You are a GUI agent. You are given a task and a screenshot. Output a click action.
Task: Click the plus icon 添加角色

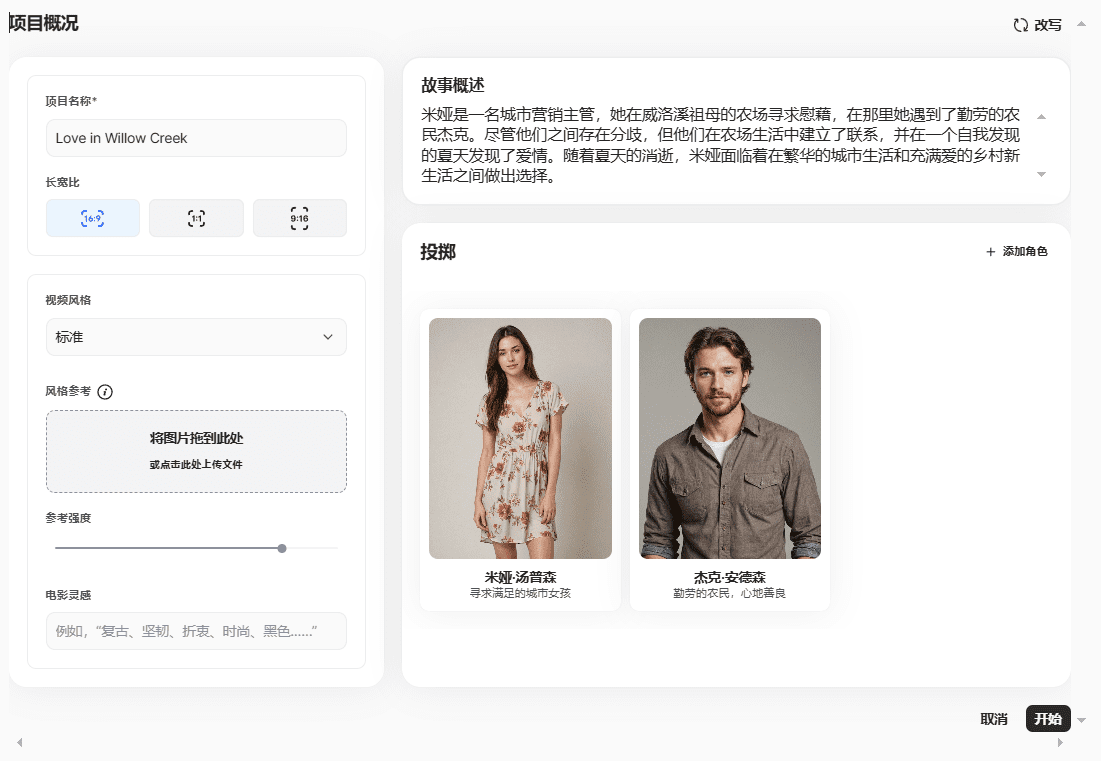point(1016,251)
